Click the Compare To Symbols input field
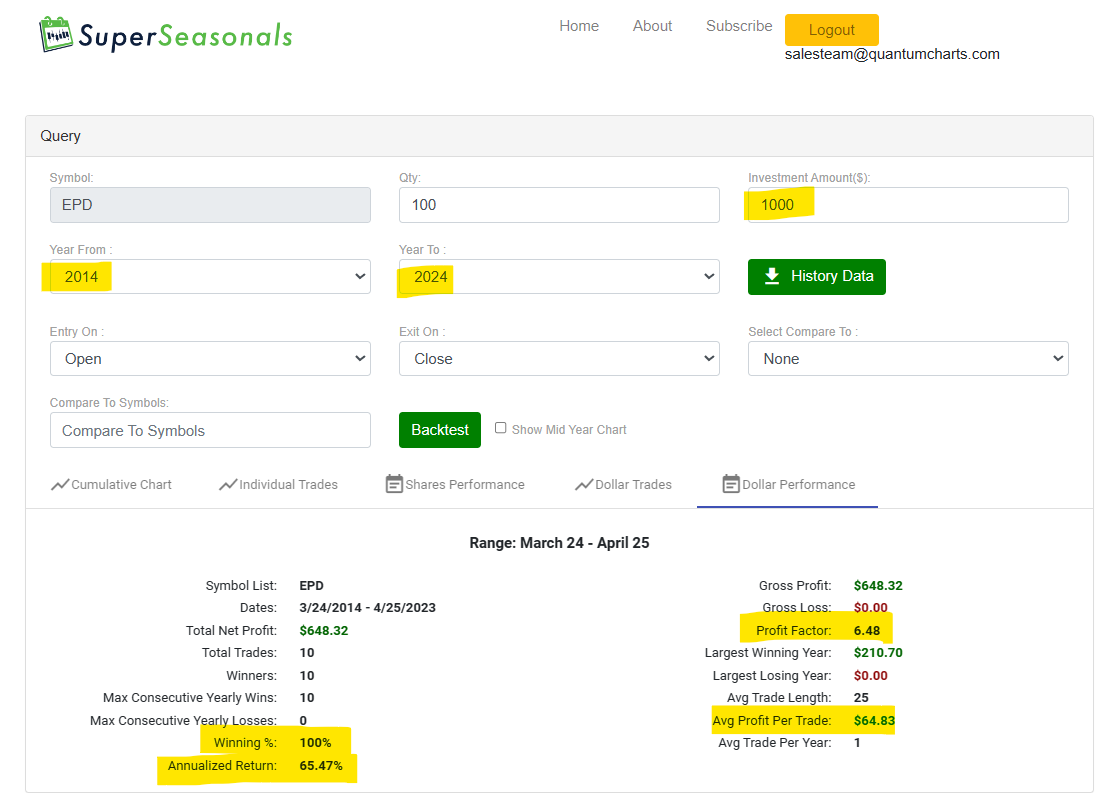Screen dimensions: 1101x793 pos(210,430)
